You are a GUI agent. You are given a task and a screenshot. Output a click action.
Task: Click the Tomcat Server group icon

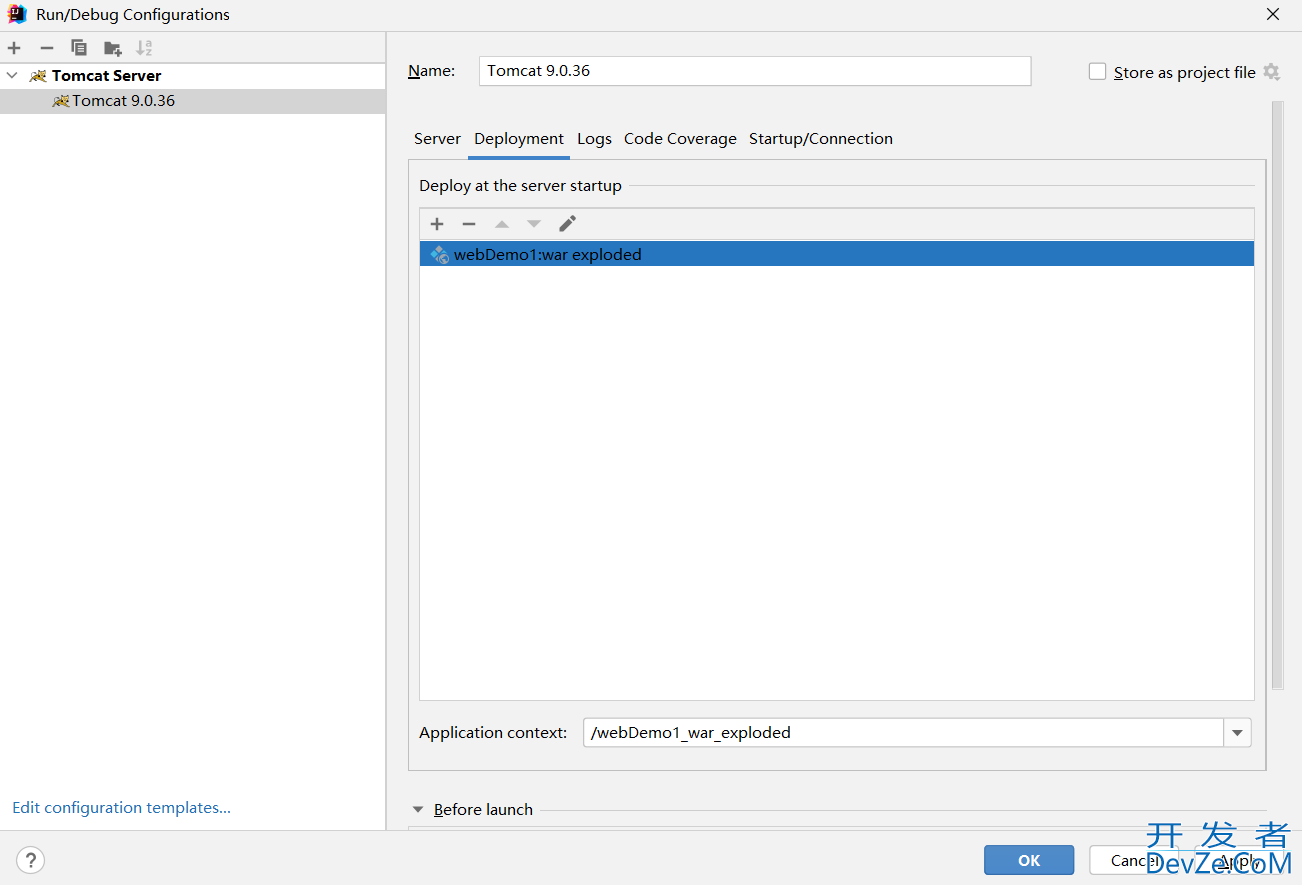[x=38, y=76]
